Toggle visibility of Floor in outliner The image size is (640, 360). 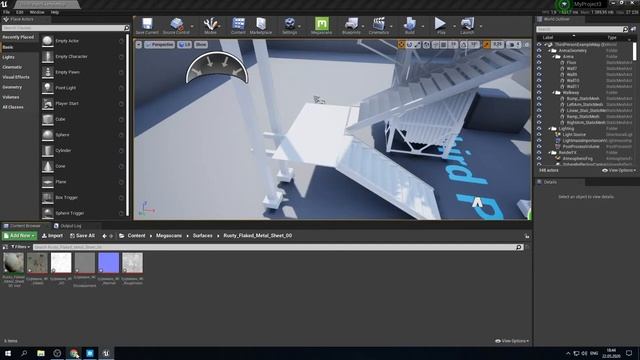click(539, 63)
